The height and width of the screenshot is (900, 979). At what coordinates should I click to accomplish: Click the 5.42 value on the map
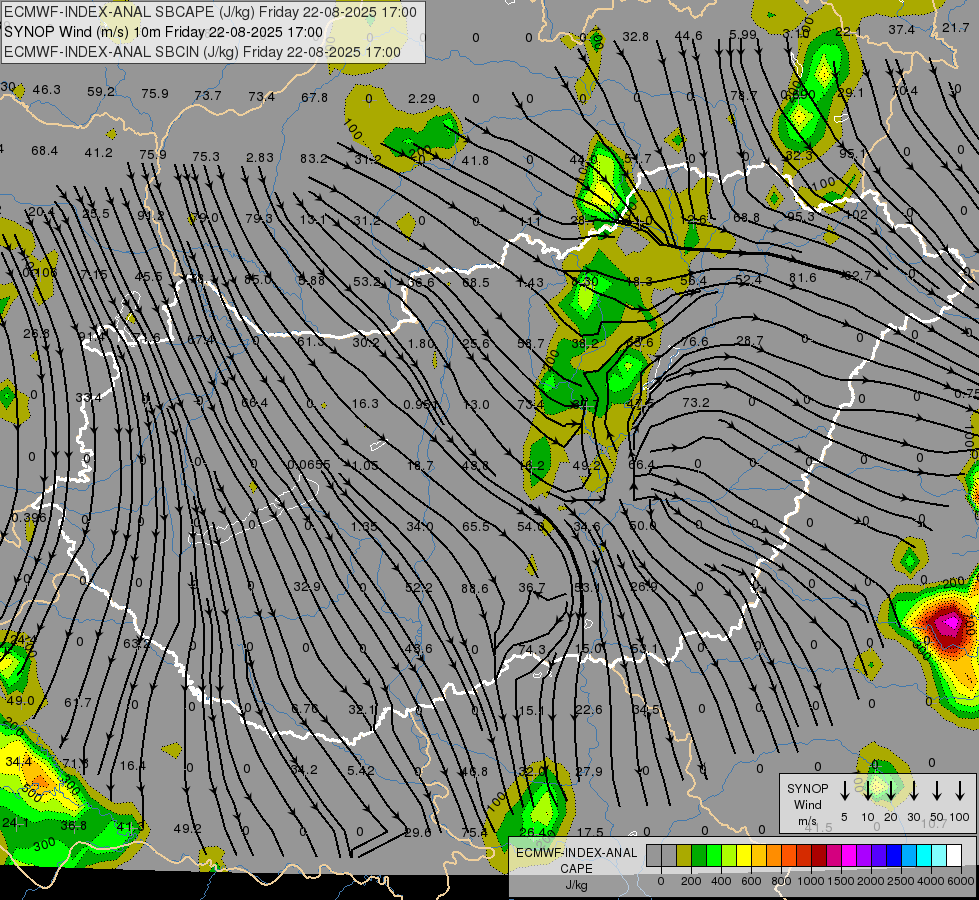click(361, 771)
